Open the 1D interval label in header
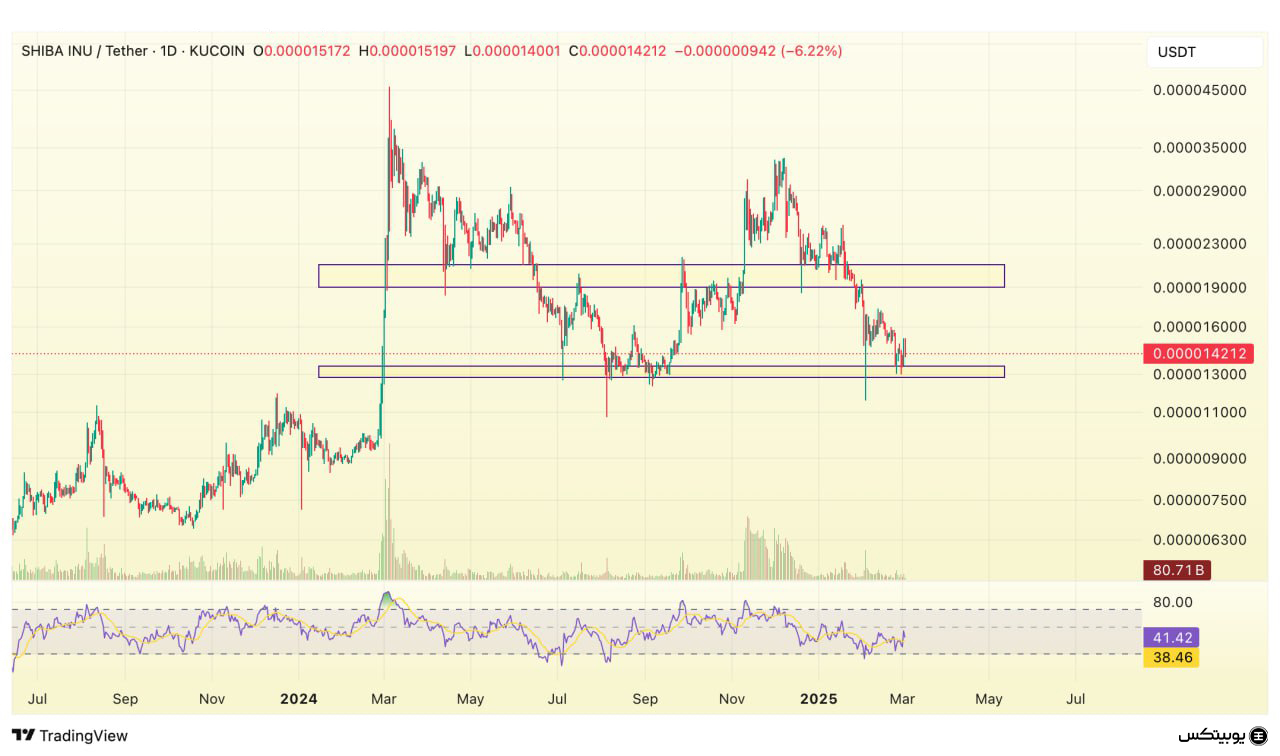1280x756 pixels. pyautogui.click(x=165, y=50)
